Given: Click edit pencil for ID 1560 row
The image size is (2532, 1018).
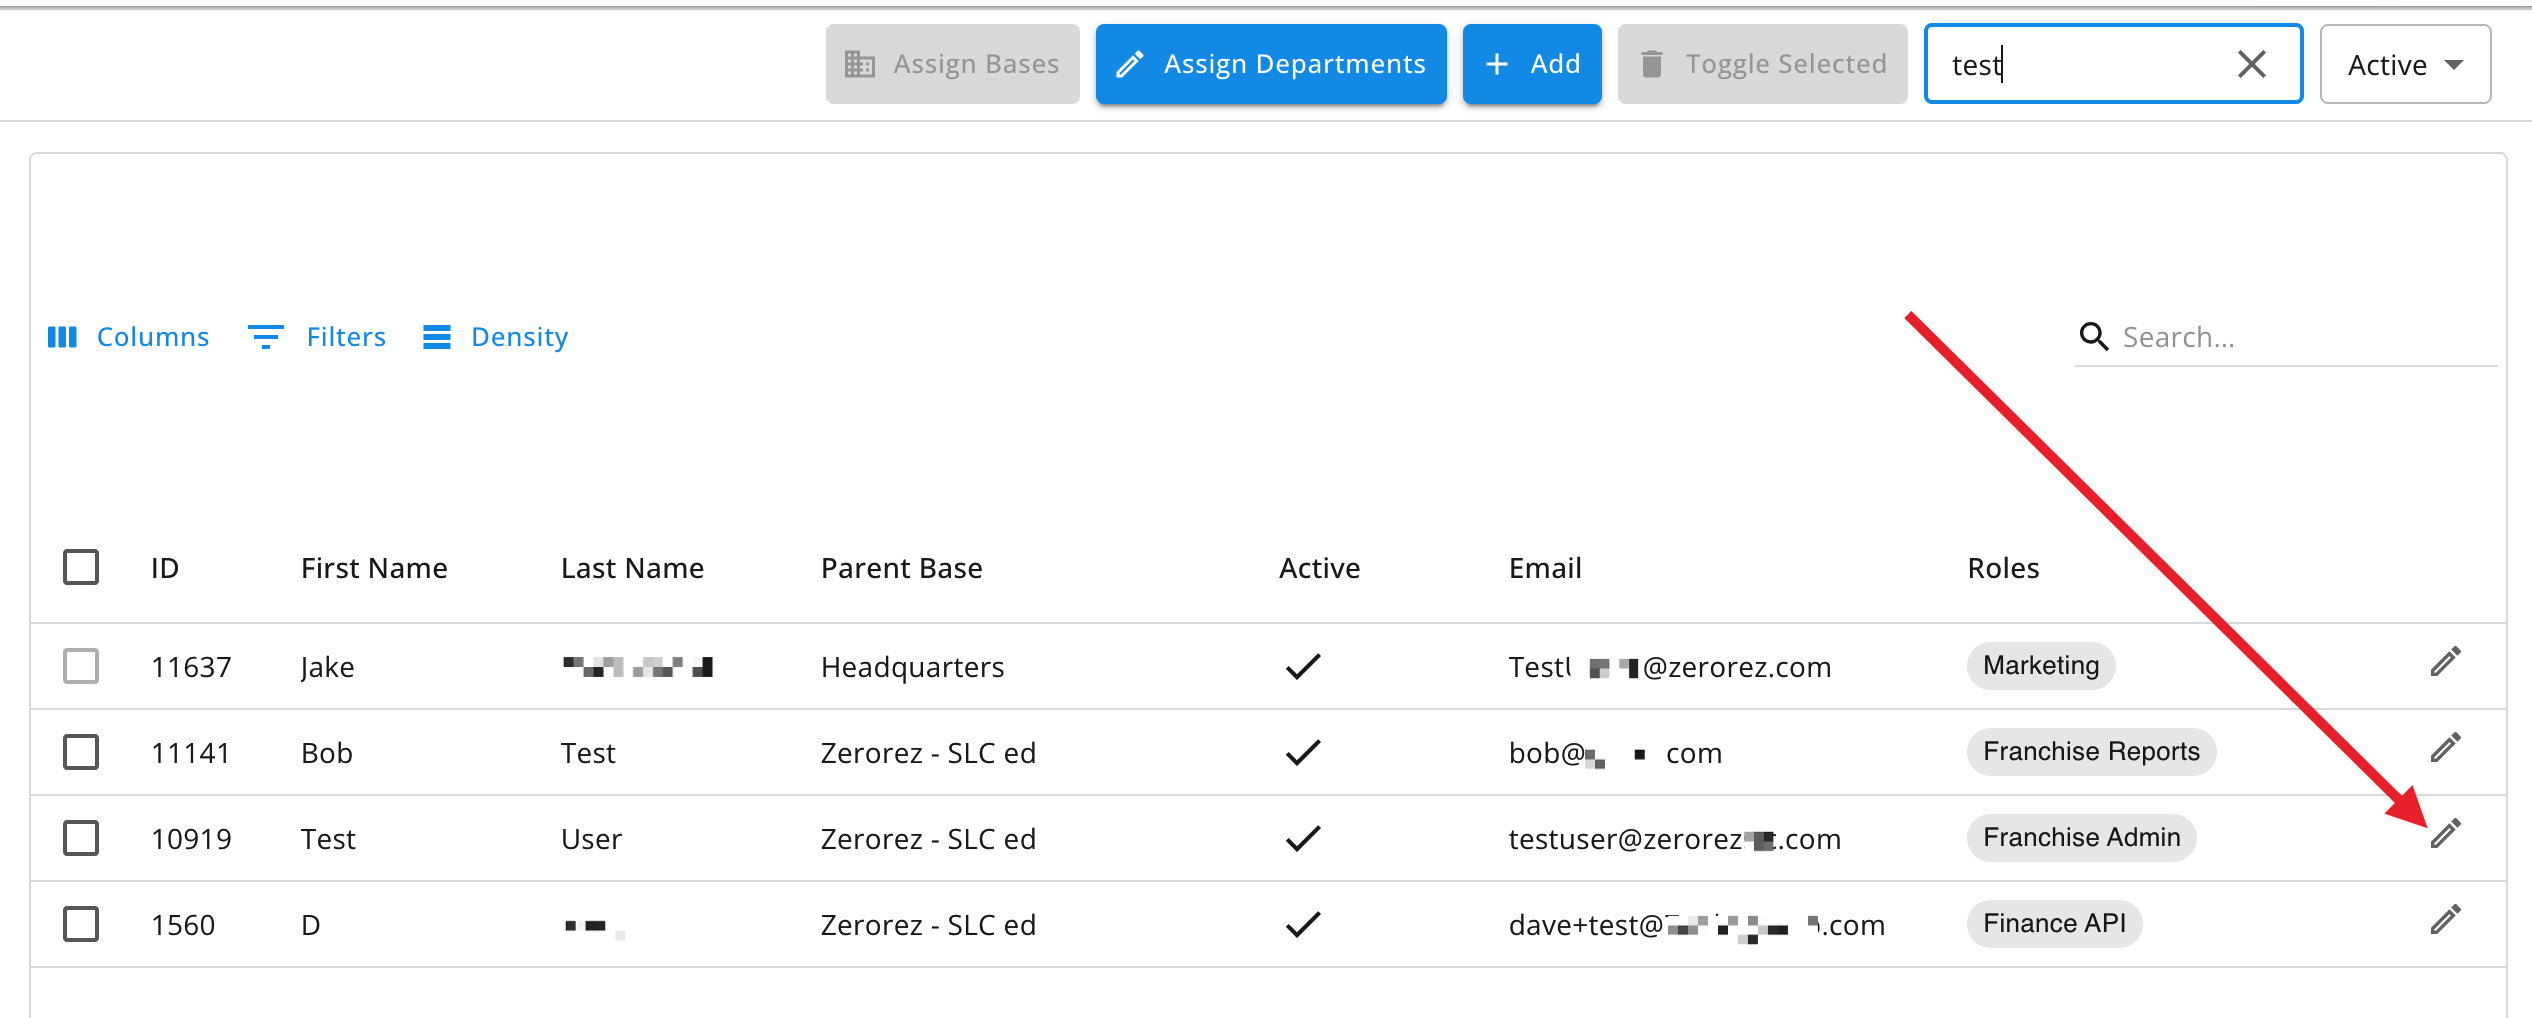Looking at the screenshot, I should click(x=2445, y=920).
